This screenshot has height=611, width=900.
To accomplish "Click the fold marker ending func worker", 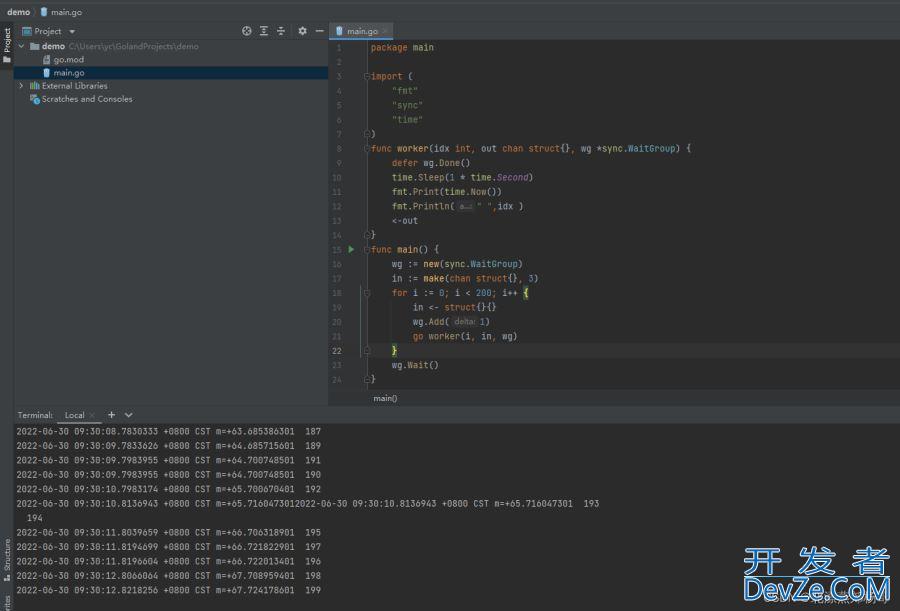I will [x=367, y=235].
